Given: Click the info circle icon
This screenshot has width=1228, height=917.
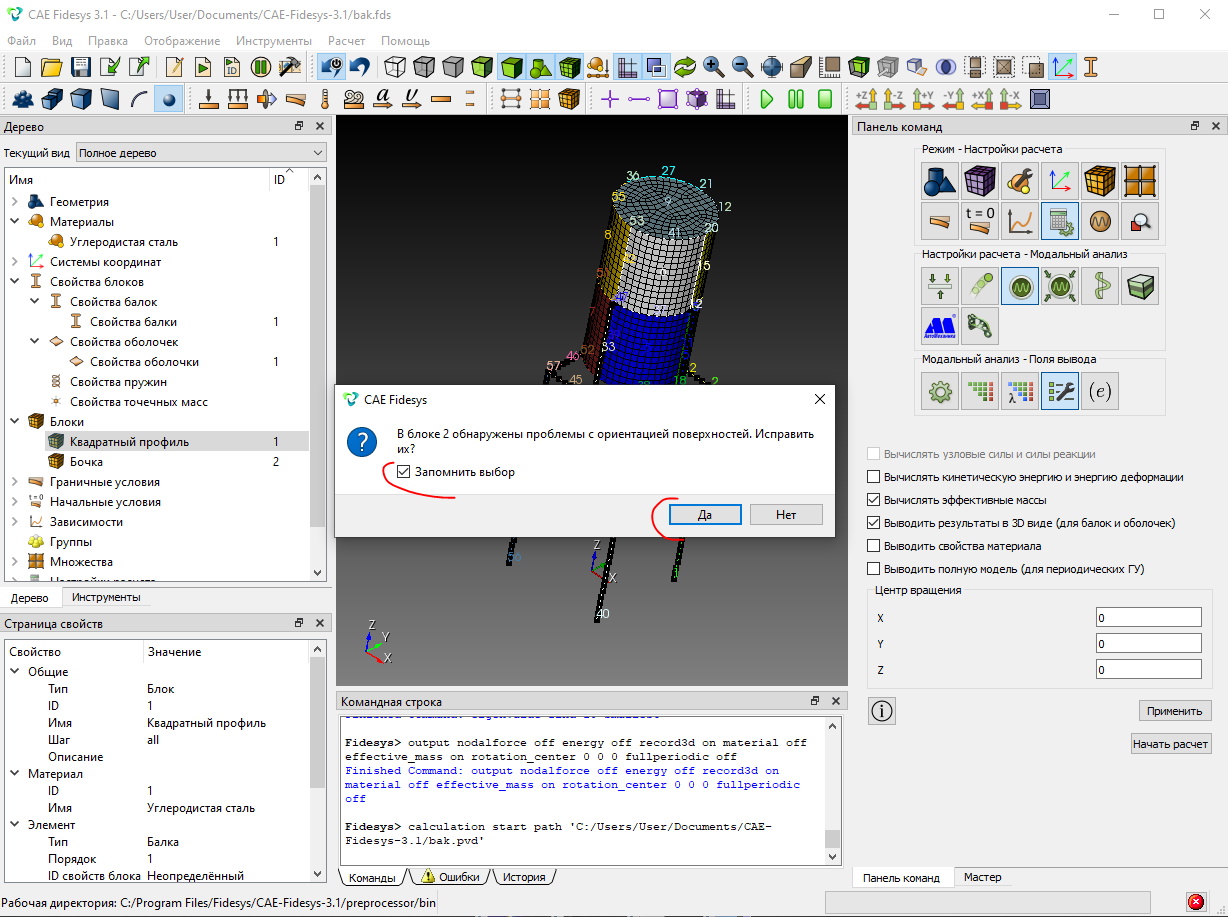Looking at the screenshot, I should pos(881,711).
